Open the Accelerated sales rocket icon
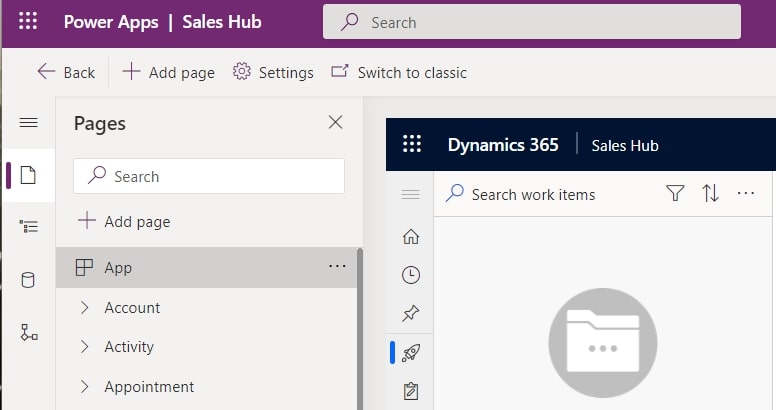 click(x=410, y=352)
